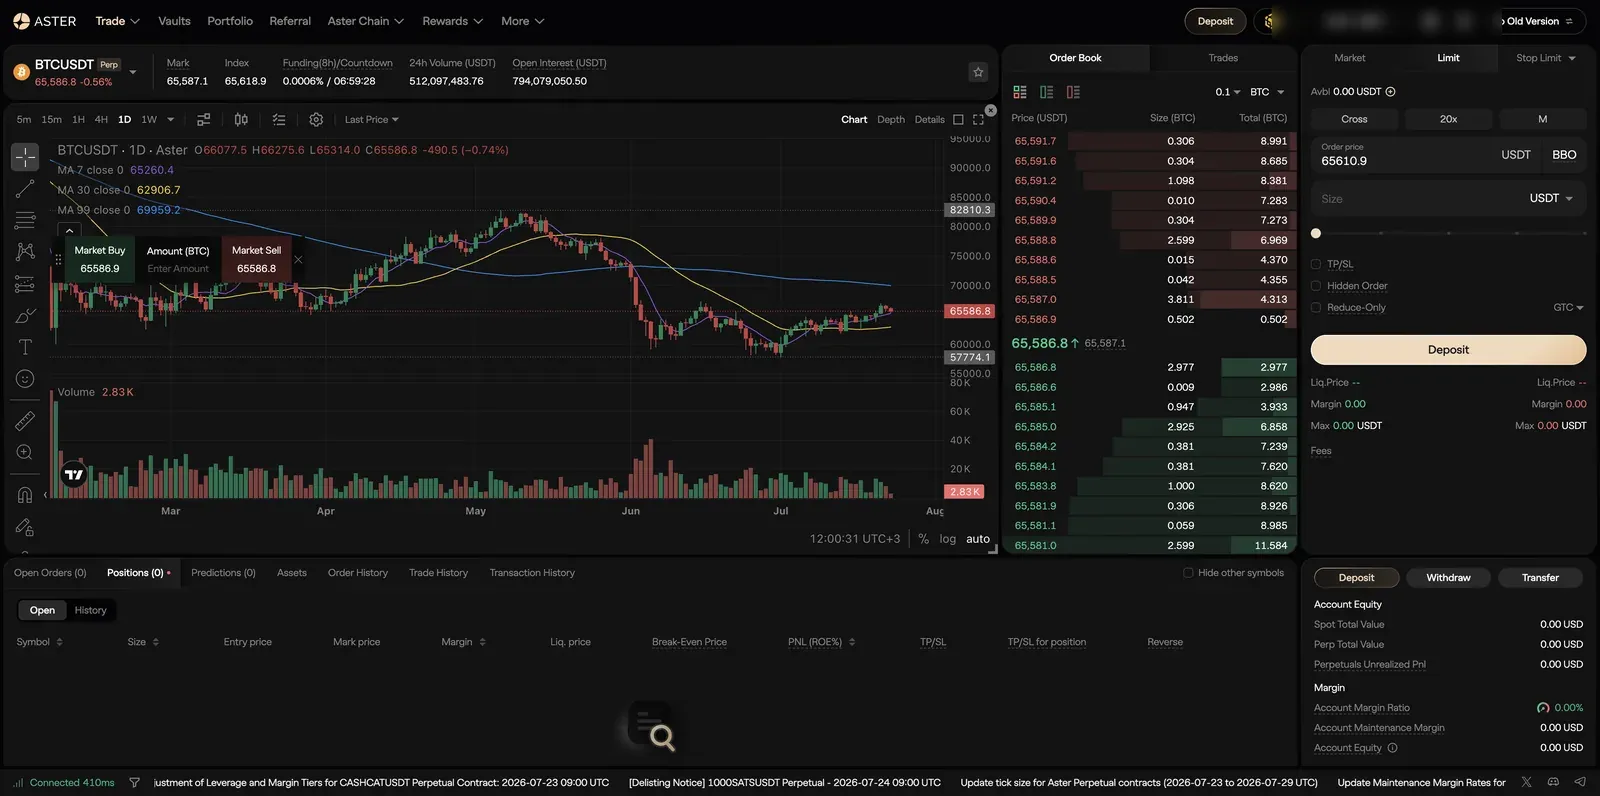
Task: Open the filter icon in status bar
Action: 134,783
